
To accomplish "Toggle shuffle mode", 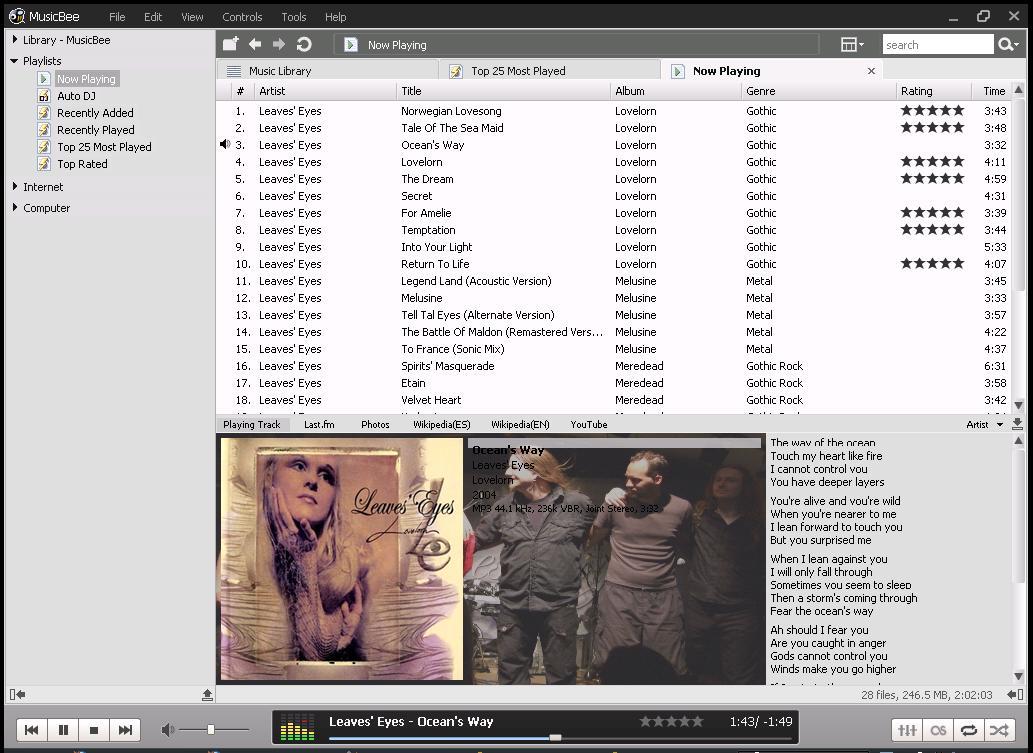I will [999, 730].
